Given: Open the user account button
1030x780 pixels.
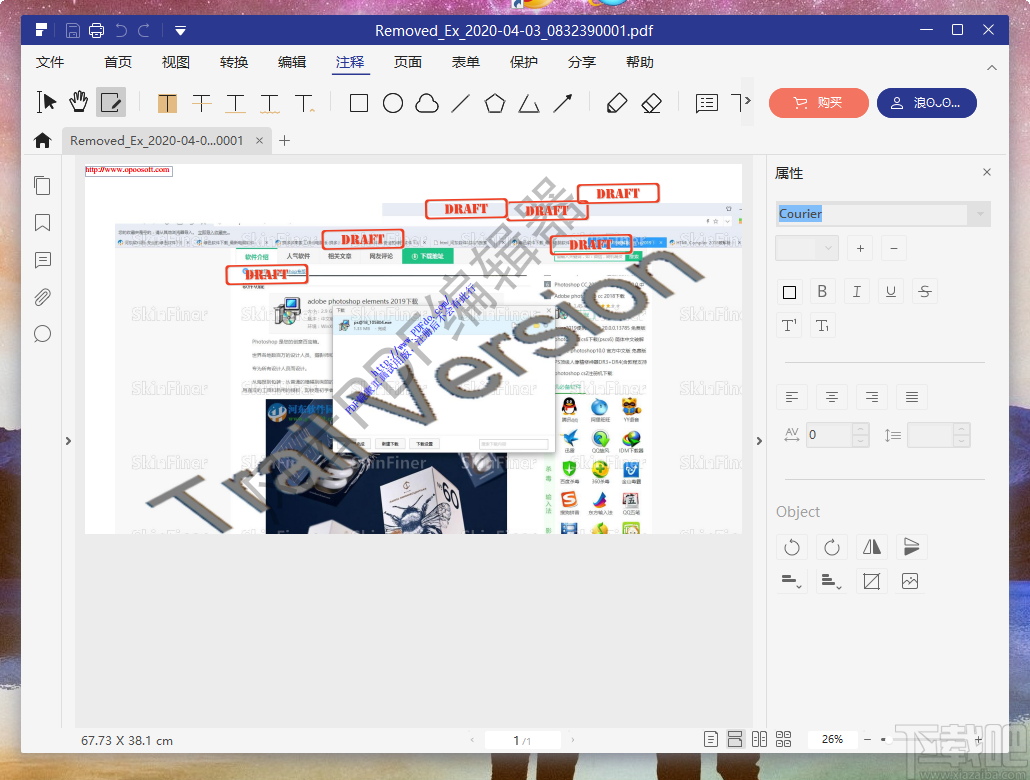Looking at the screenshot, I should click(926, 103).
